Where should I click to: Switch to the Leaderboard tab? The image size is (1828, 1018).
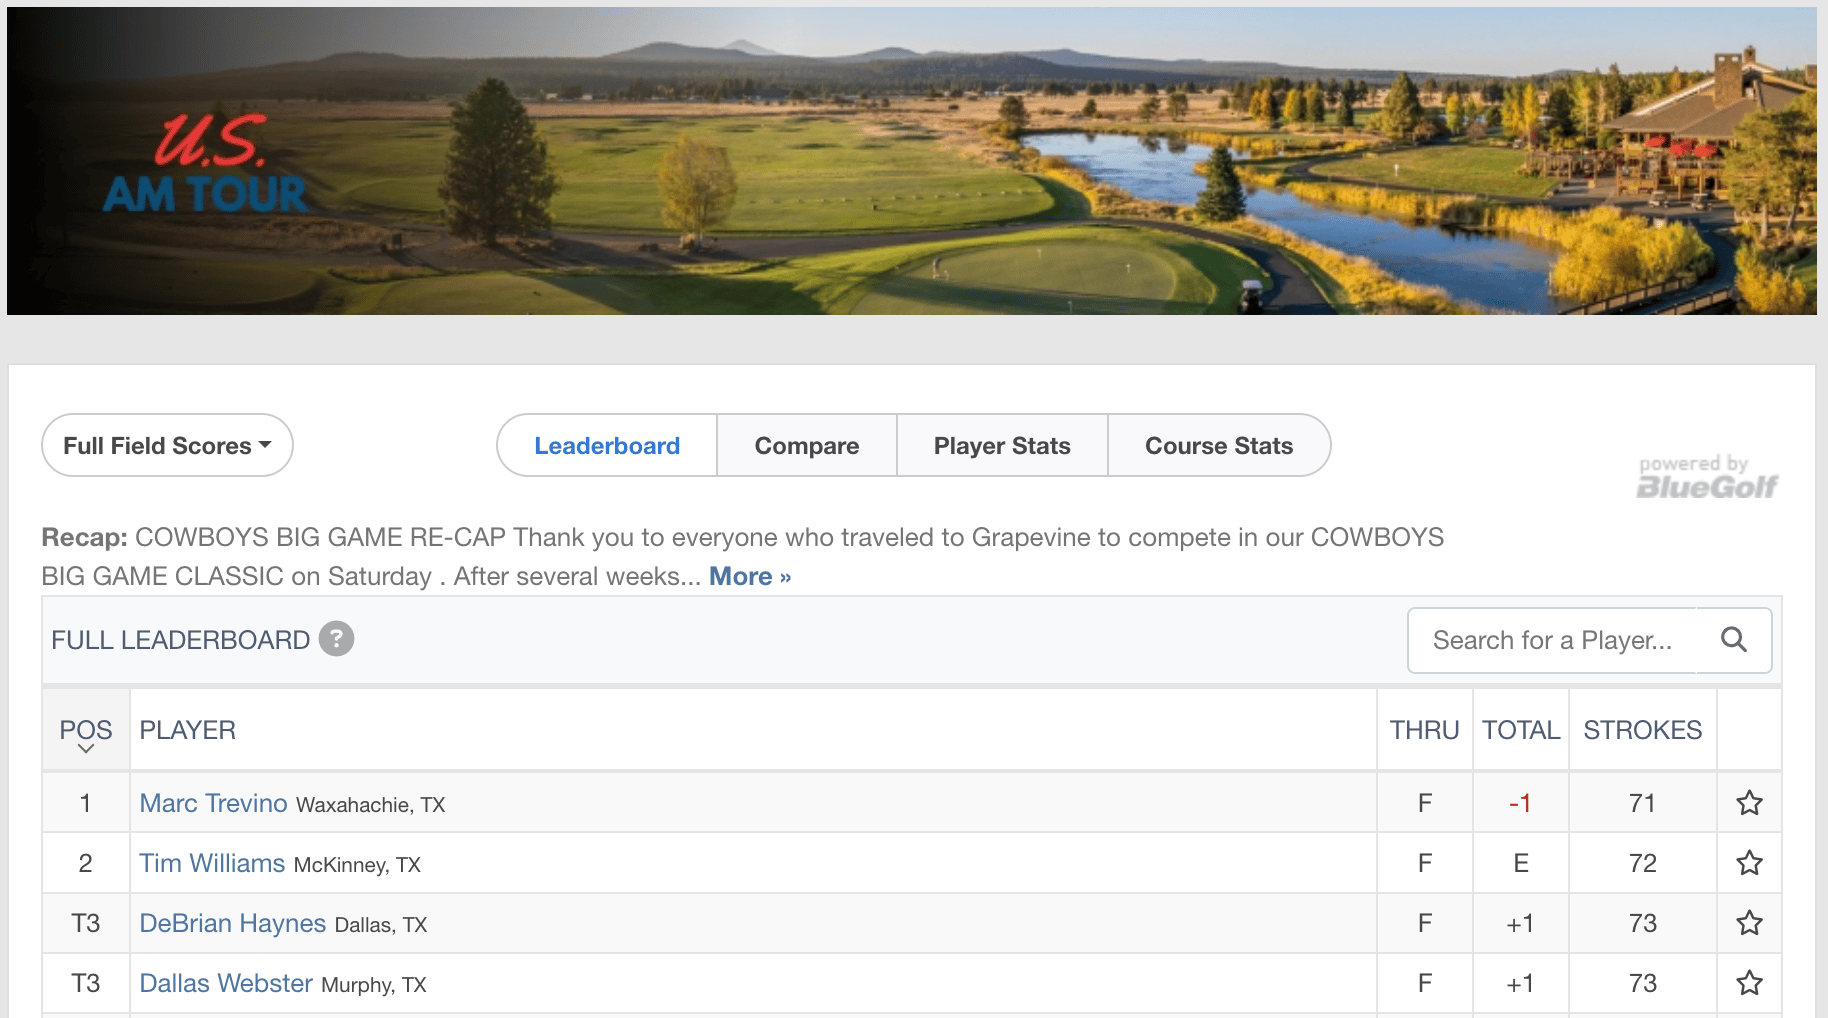(x=607, y=445)
